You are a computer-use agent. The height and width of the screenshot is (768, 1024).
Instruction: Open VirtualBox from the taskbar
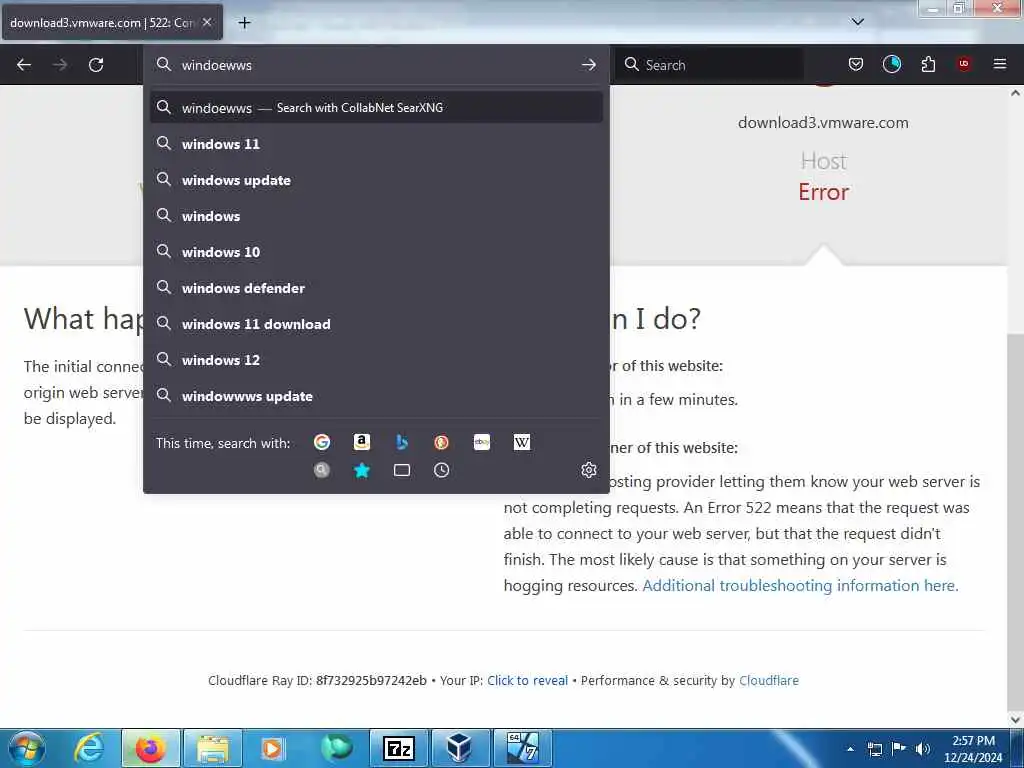click(x=460, y=748)
